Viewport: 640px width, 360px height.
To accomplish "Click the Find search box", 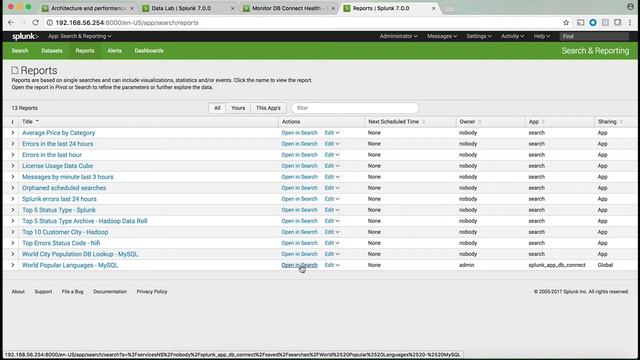I will click(594, 36).
